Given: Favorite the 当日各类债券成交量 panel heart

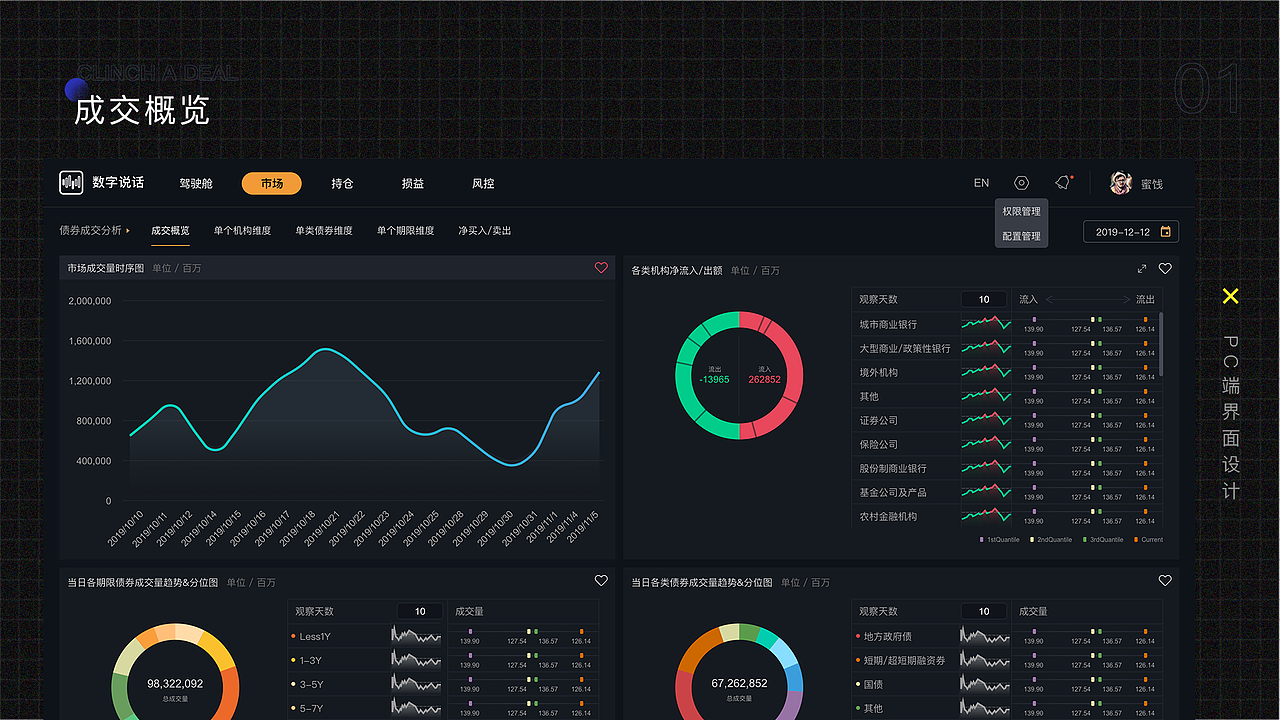Looking at the screenshot, I should 1165,581.
